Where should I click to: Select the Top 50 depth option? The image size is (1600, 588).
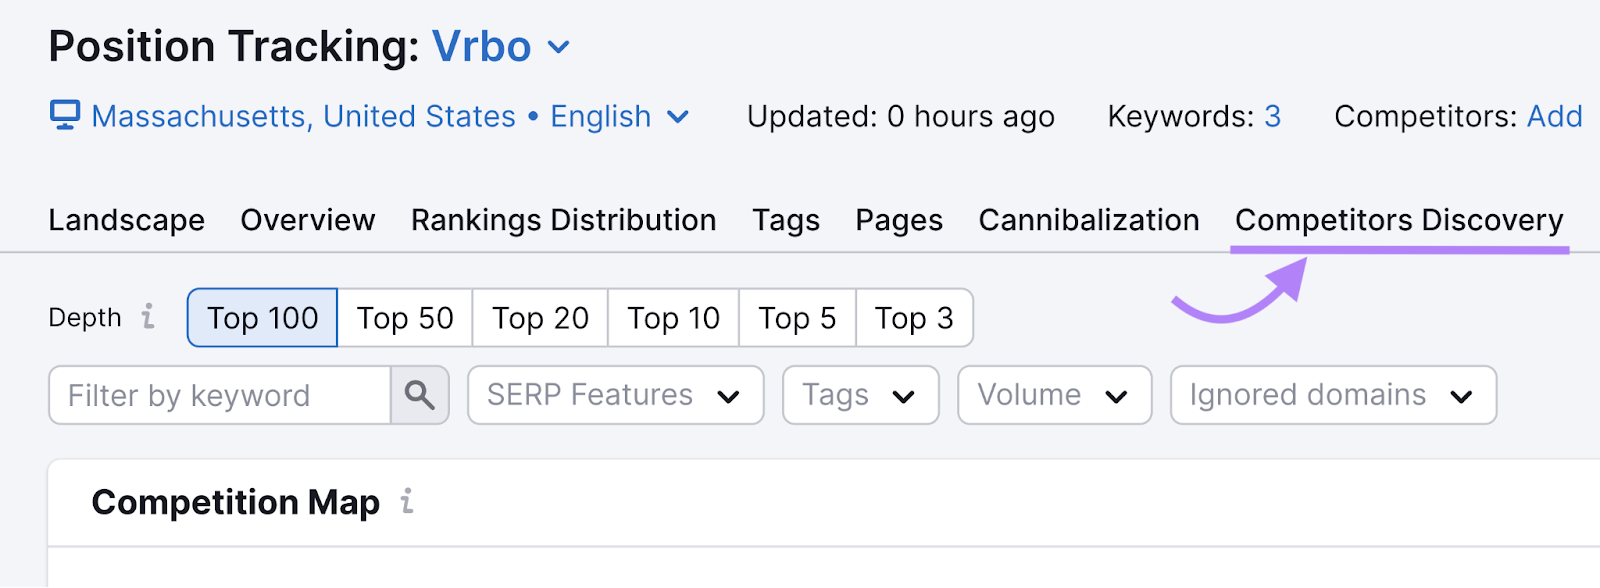pos(405,318)
